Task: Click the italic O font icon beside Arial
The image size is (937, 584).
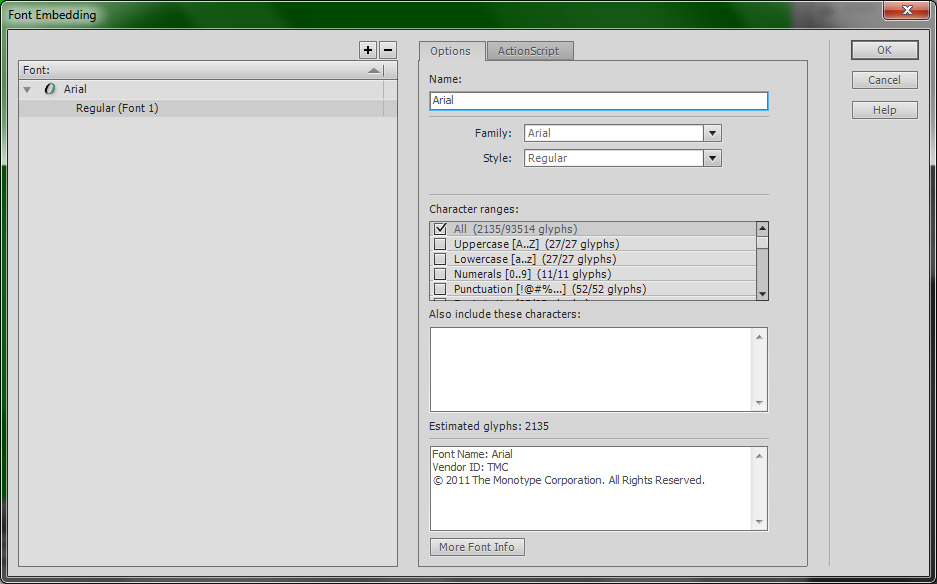Action: [50, 89]
